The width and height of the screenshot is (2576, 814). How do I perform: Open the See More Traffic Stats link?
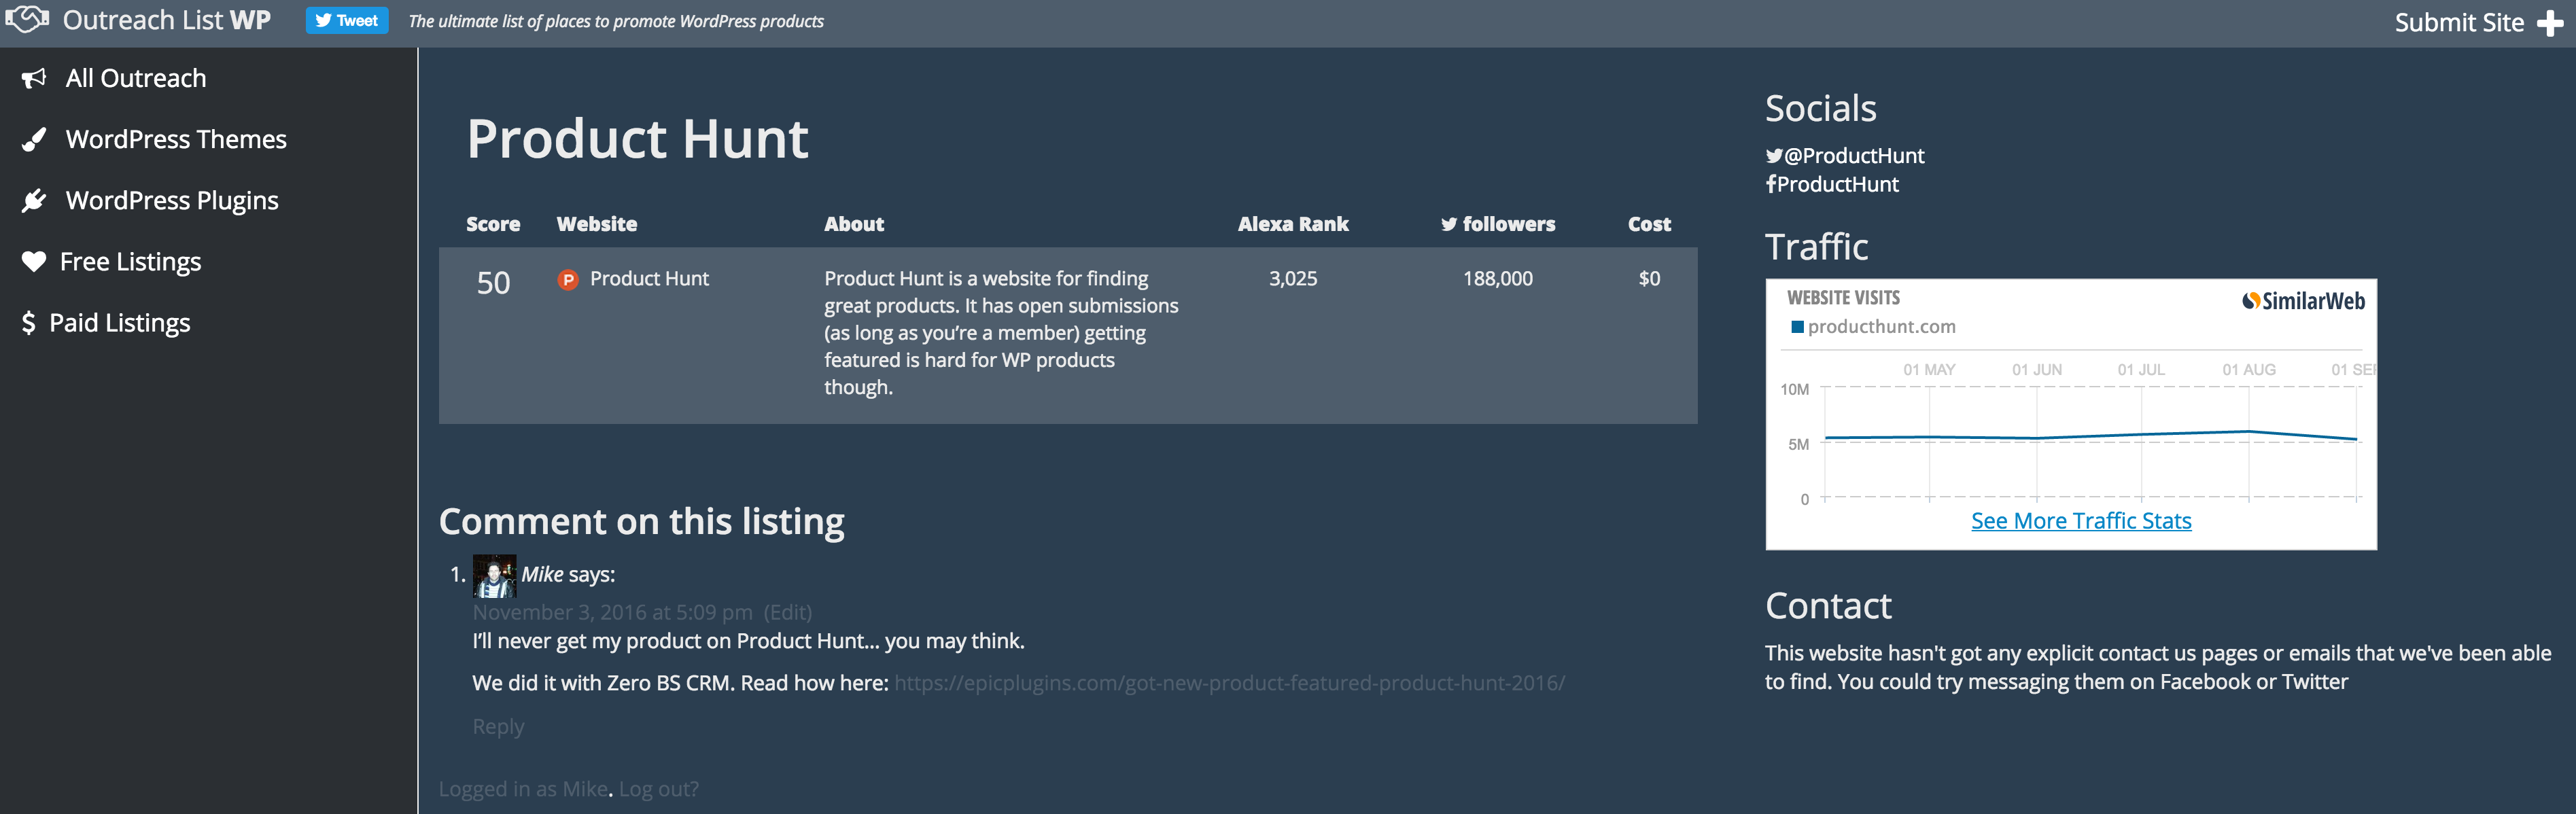coord(2080,521)
